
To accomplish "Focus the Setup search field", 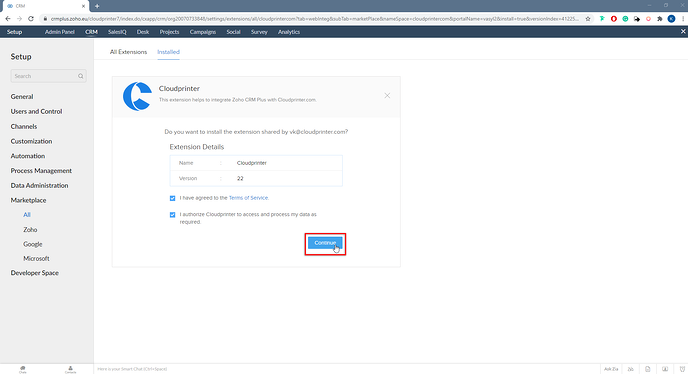I will click(x=48, y=76).
